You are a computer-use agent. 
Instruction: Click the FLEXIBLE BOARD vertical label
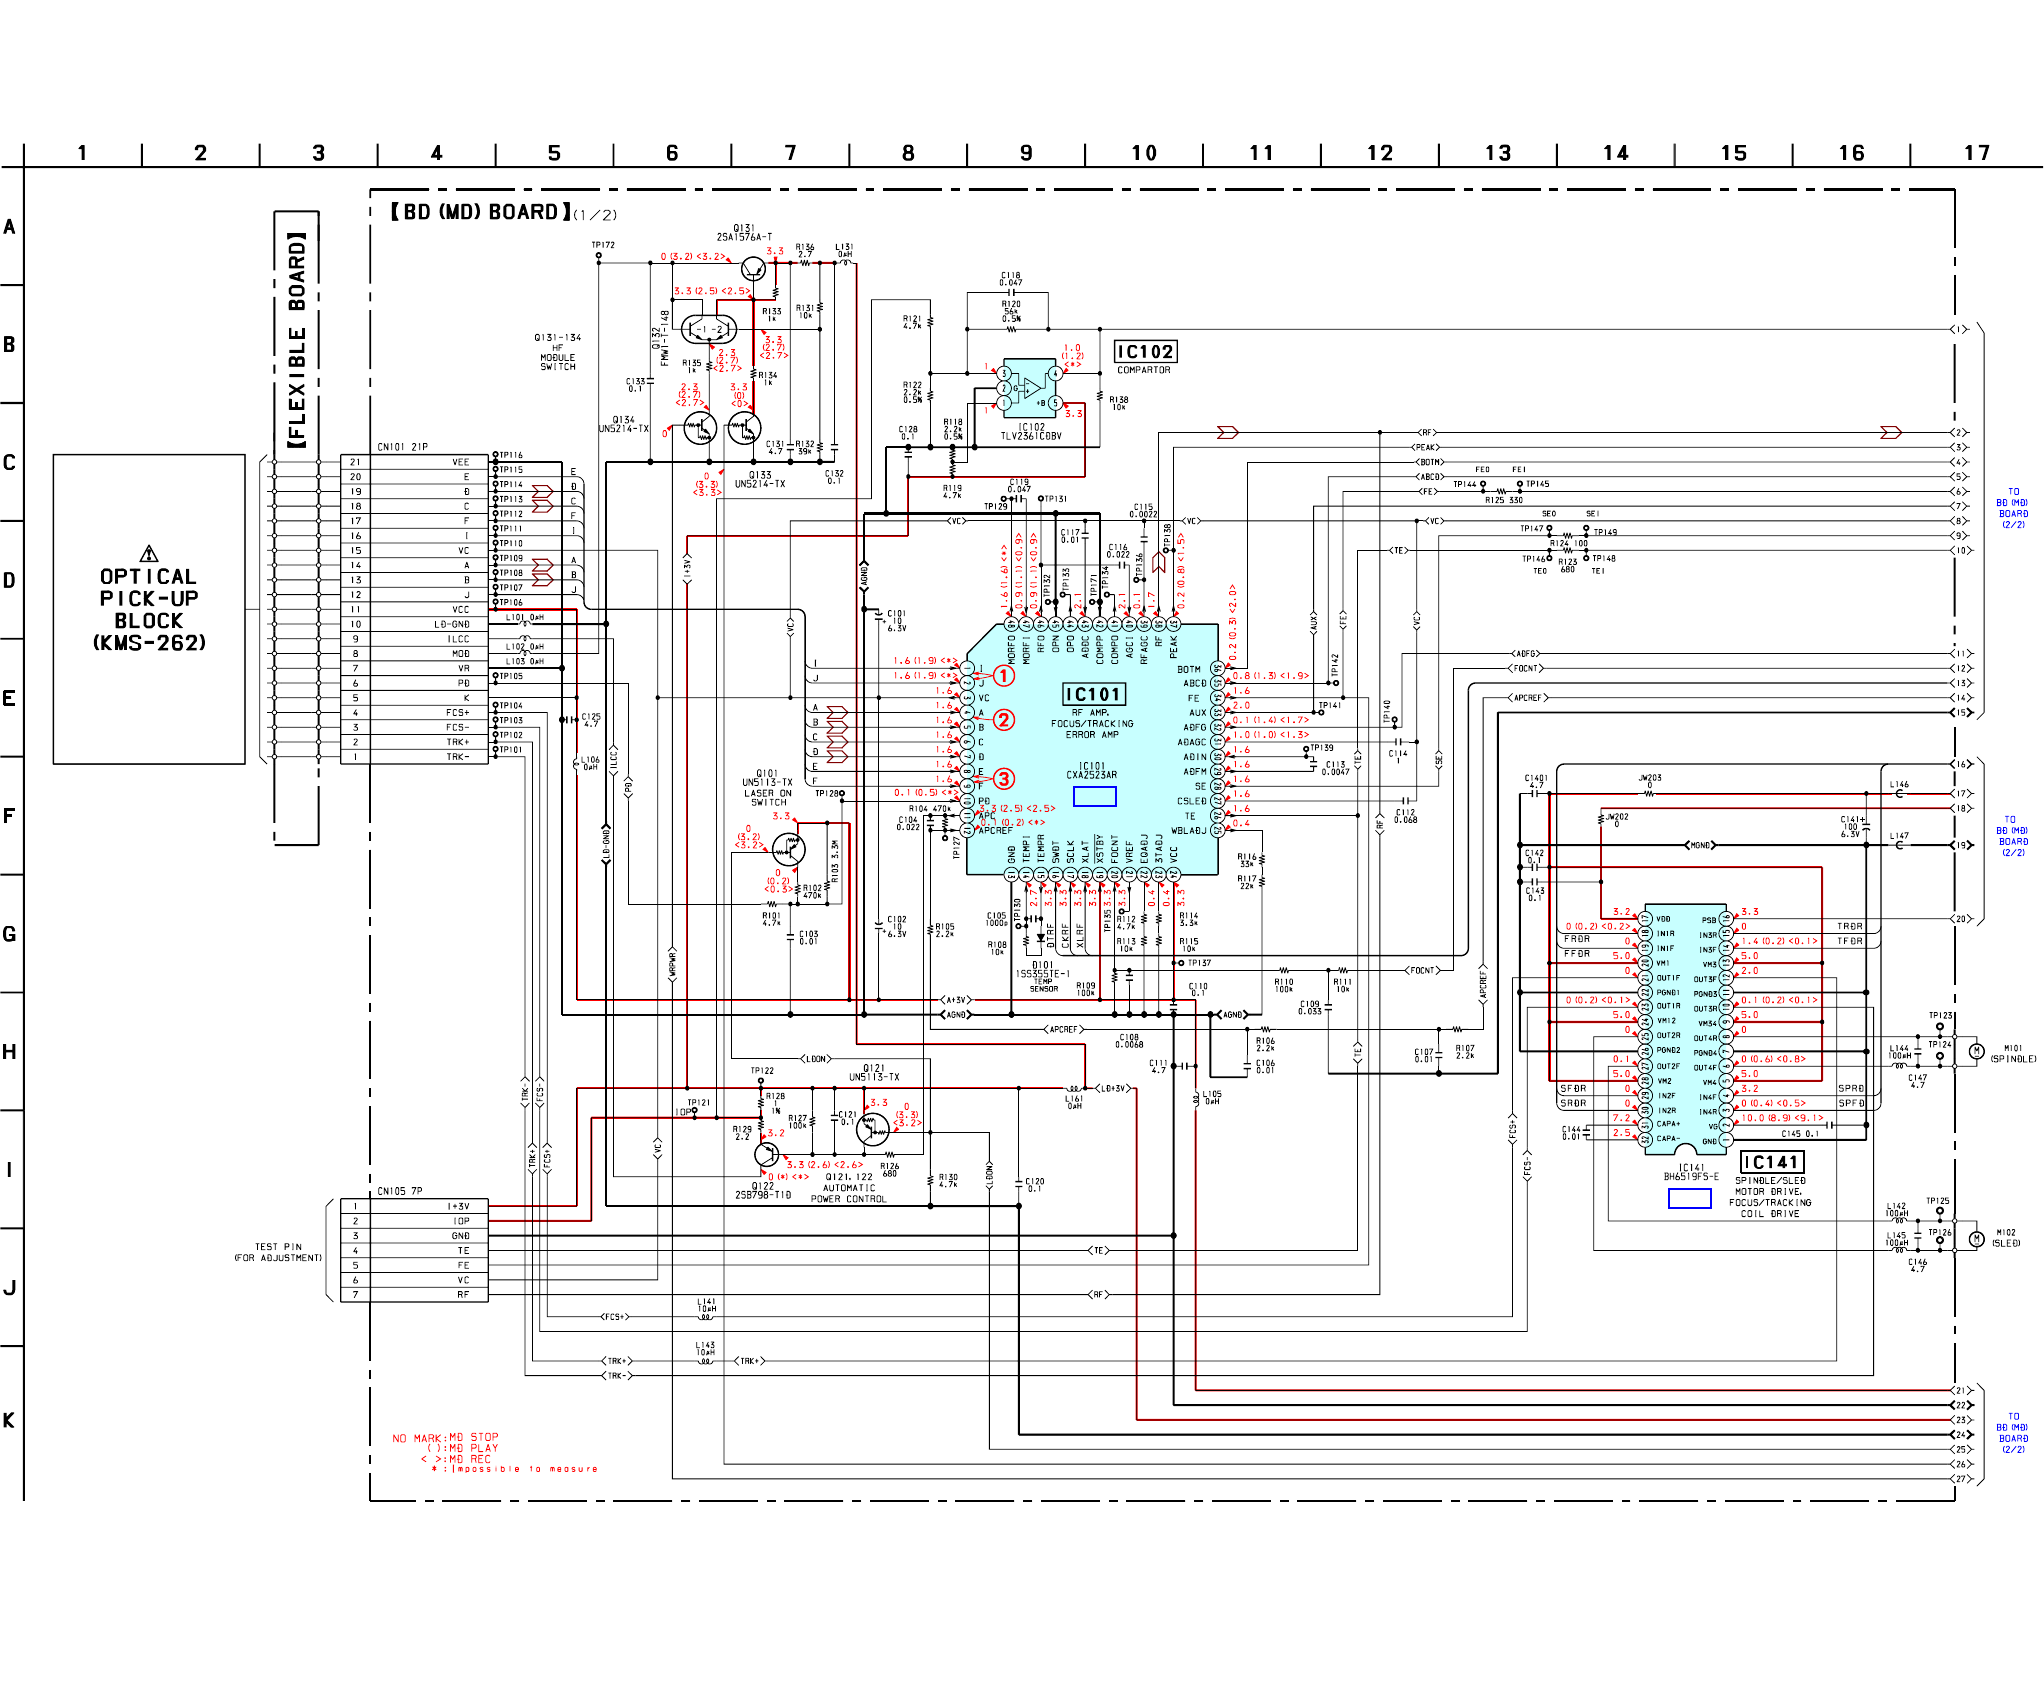[297, 340]
